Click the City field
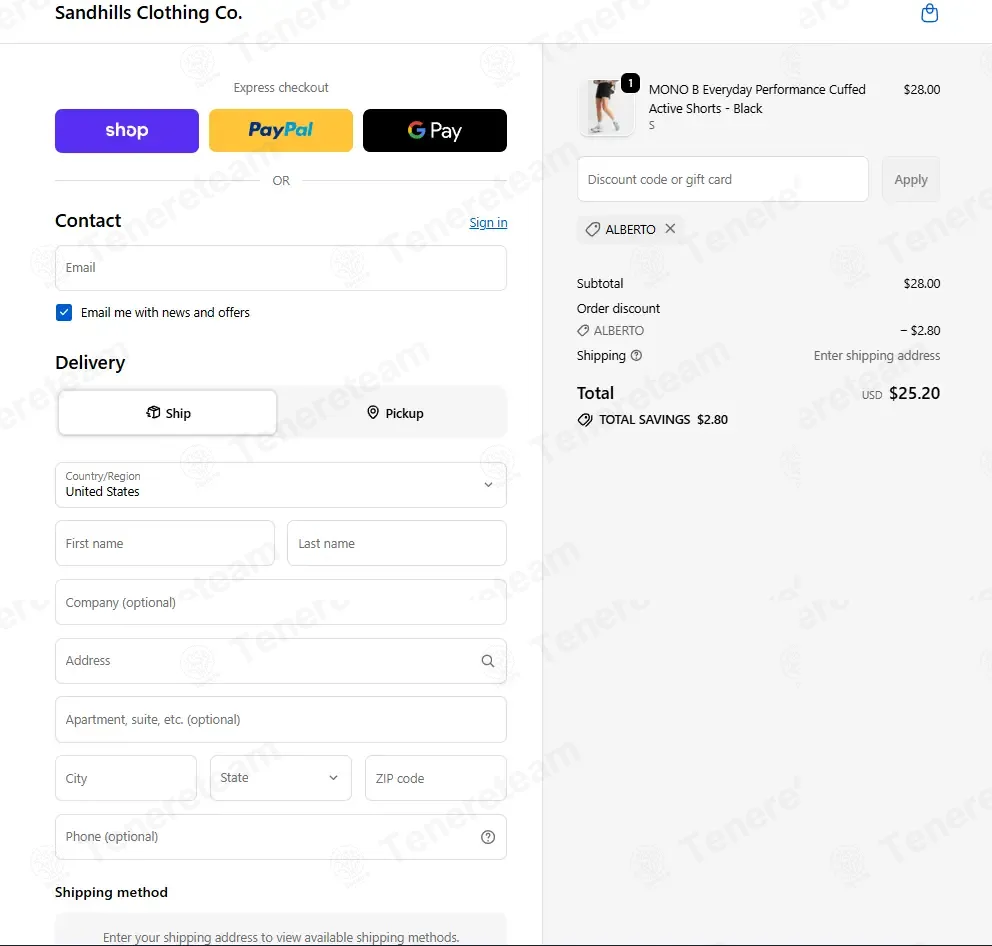992x946 pixels. click(126, 778)
